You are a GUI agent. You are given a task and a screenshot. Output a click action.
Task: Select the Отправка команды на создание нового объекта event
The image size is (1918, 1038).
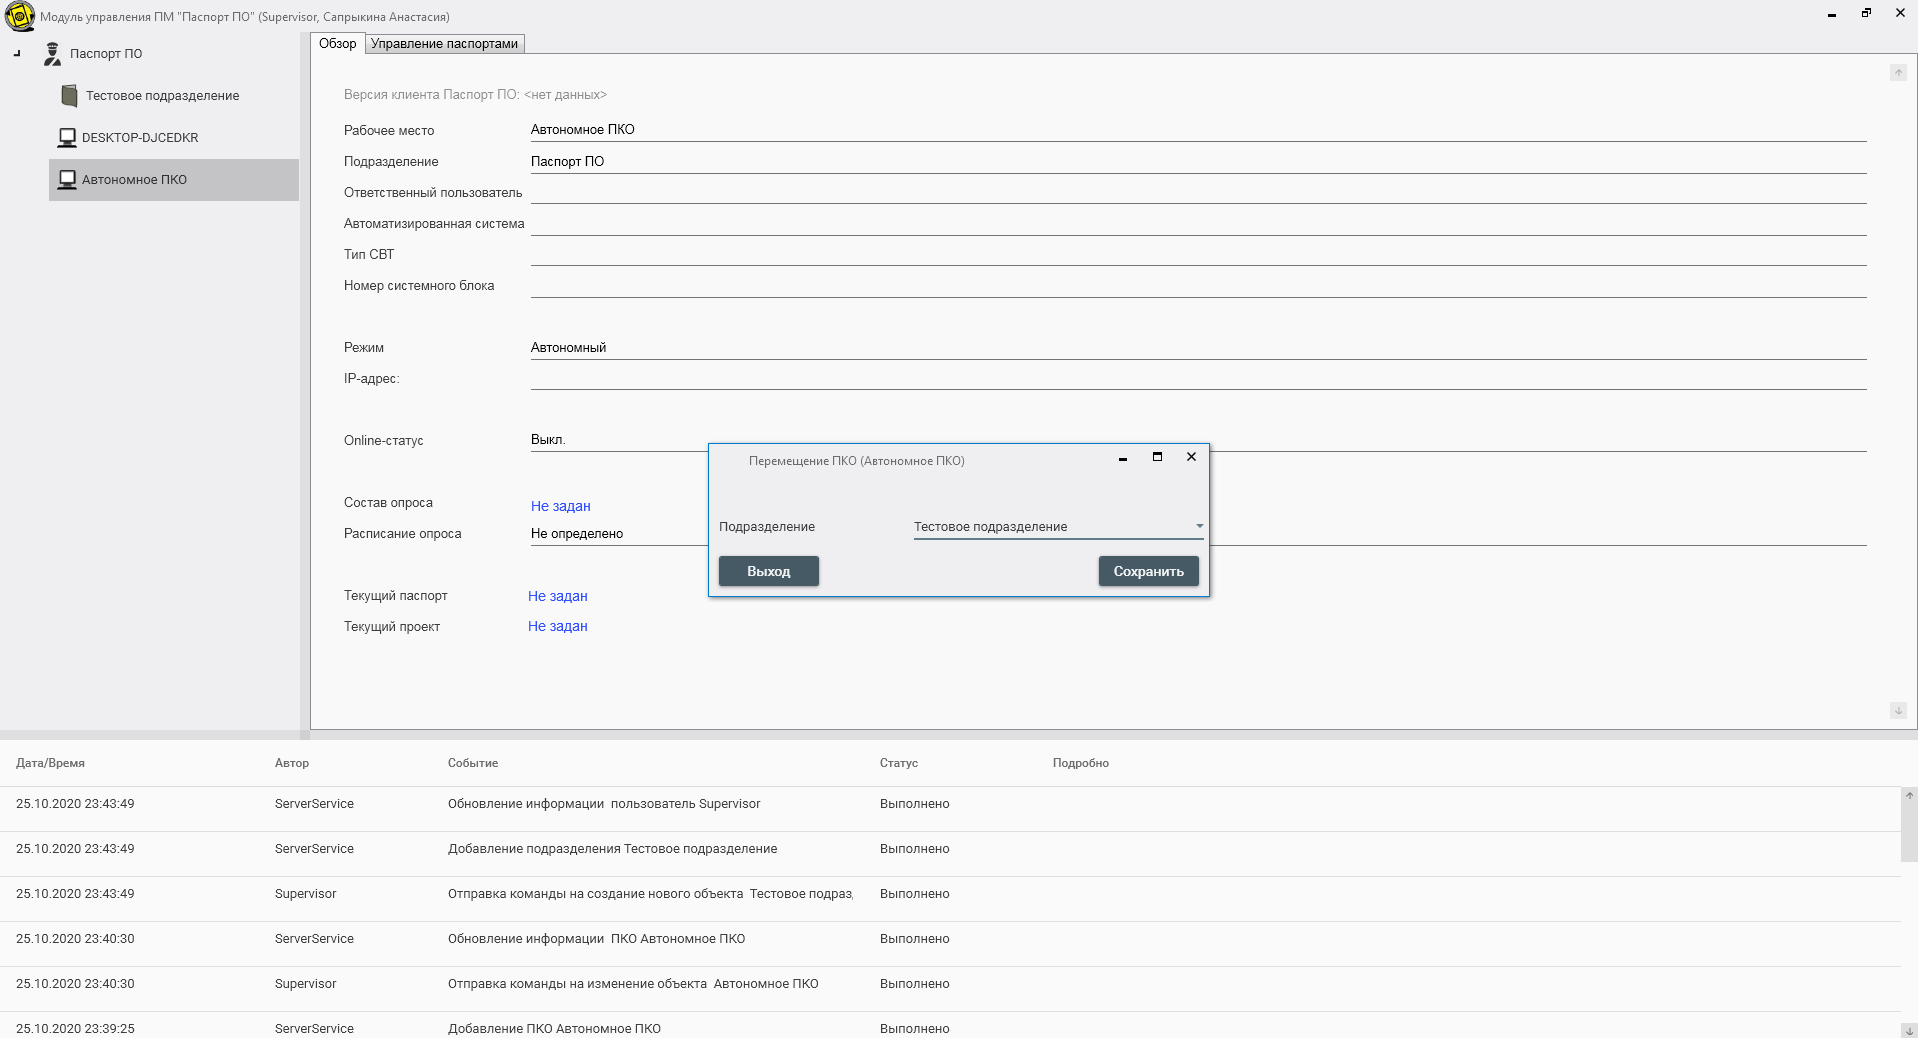coord(950,899)
